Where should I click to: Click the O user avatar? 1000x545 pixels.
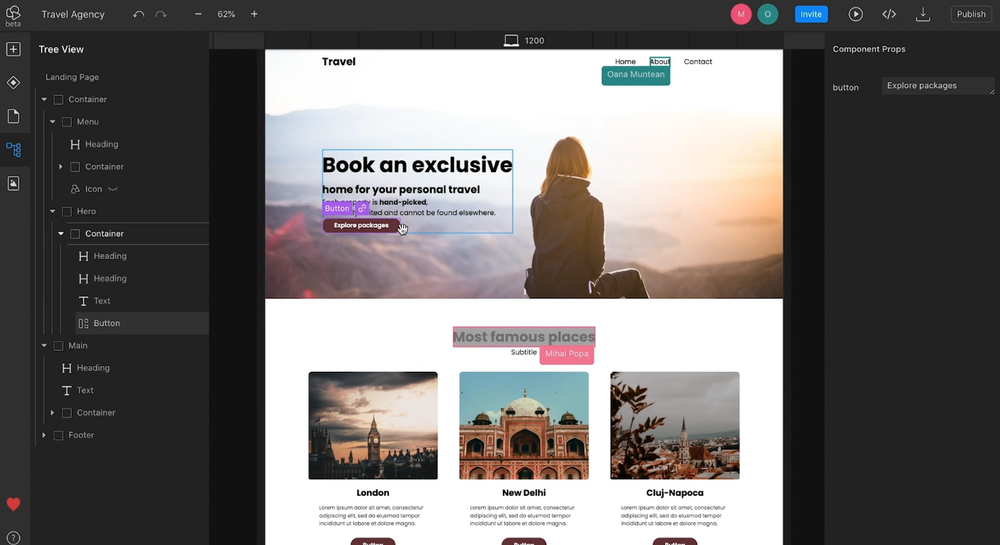pos(767,14)
